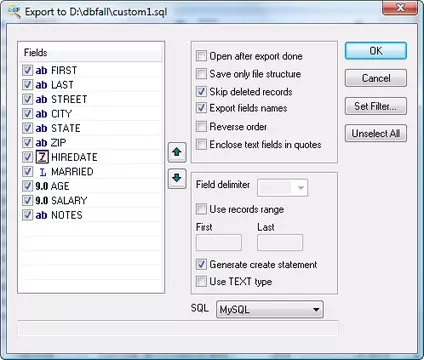Click the move field down arrow icon
The width and height of the screenshot is (424, 360).
(177, 178)
